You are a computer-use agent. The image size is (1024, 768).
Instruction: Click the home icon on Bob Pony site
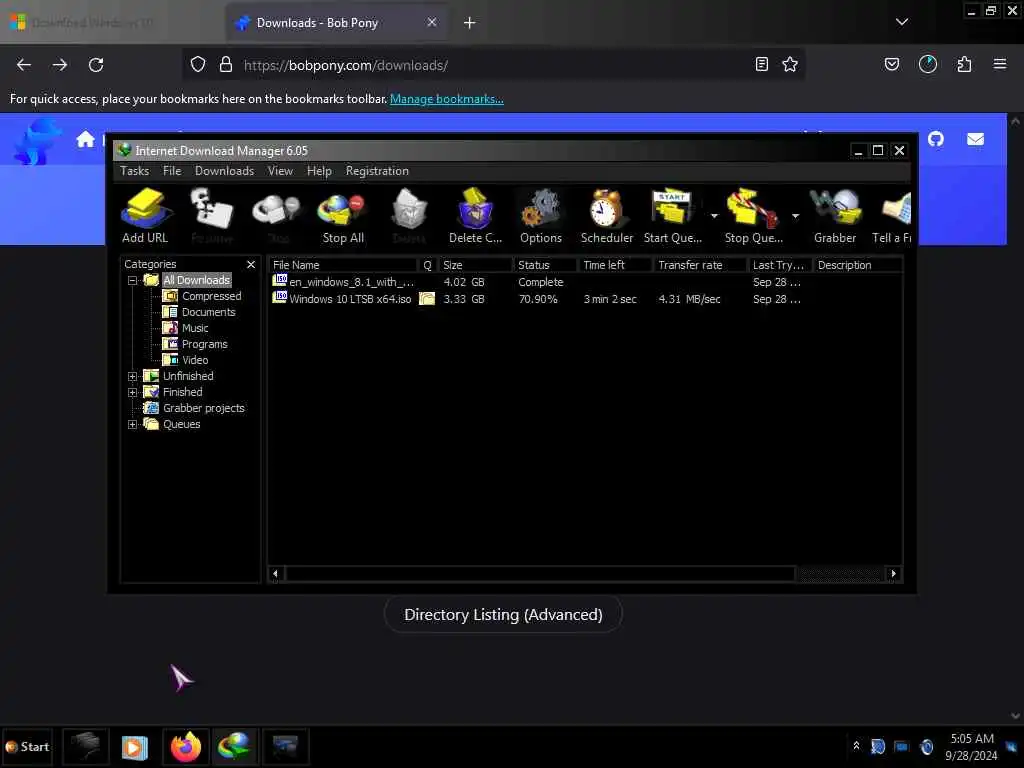(x=86, y=139)
